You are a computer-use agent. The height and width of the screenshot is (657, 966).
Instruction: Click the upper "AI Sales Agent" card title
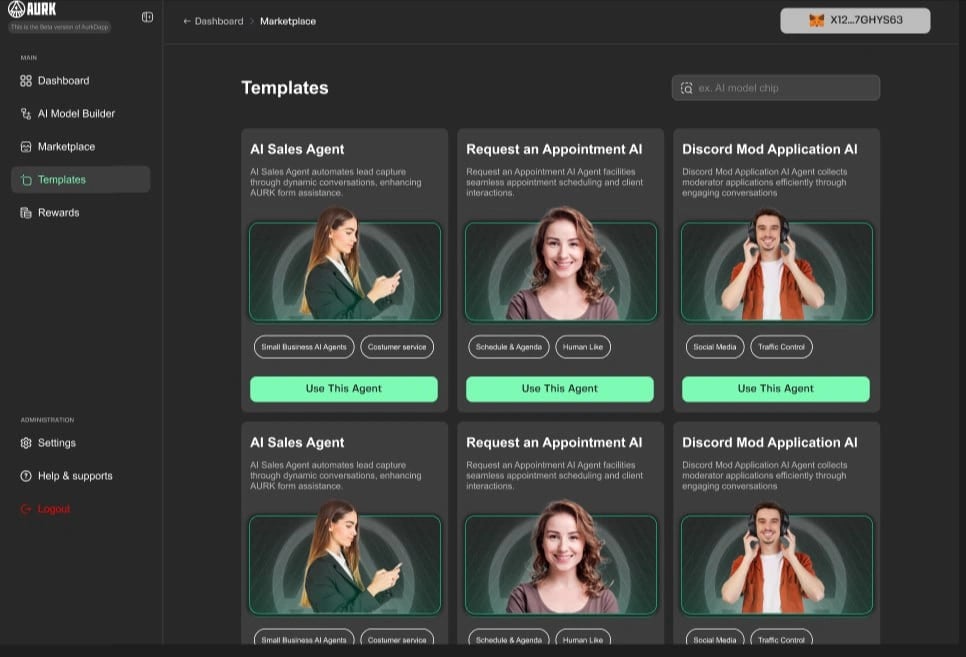coord(297,149)
